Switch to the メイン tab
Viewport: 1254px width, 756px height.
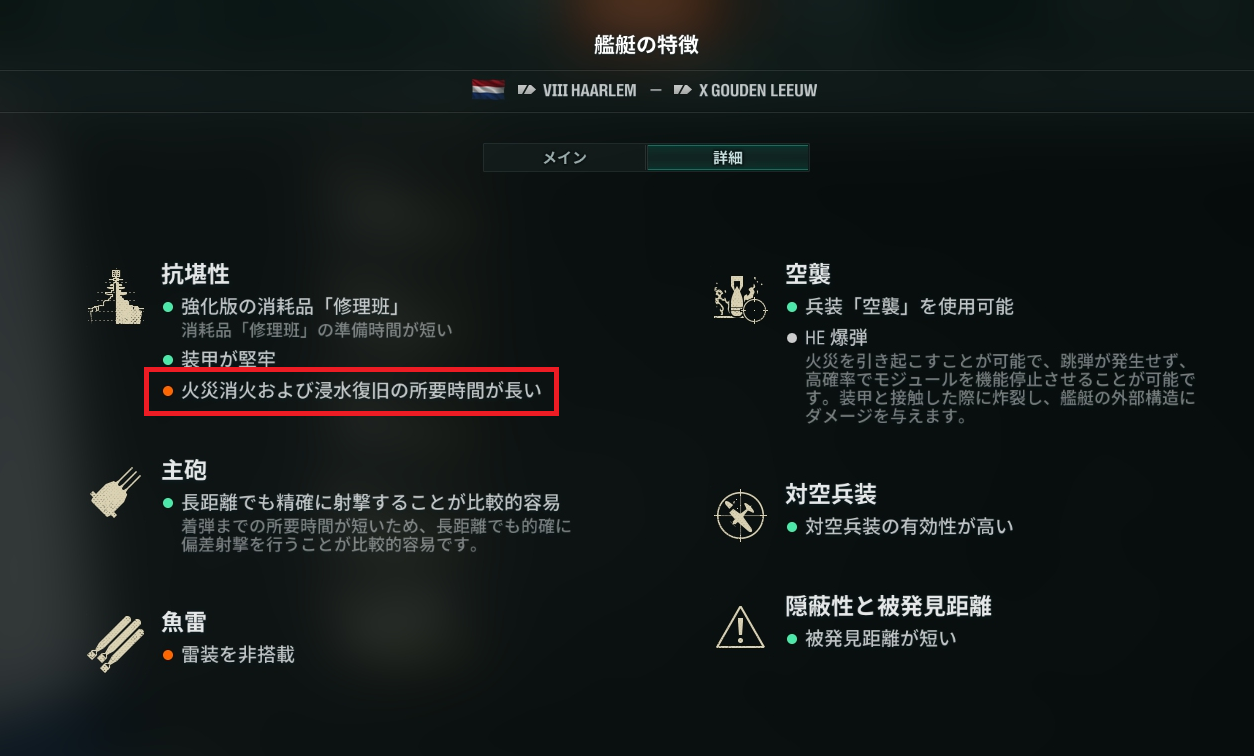pyautogui.click(x=564, y=158)
